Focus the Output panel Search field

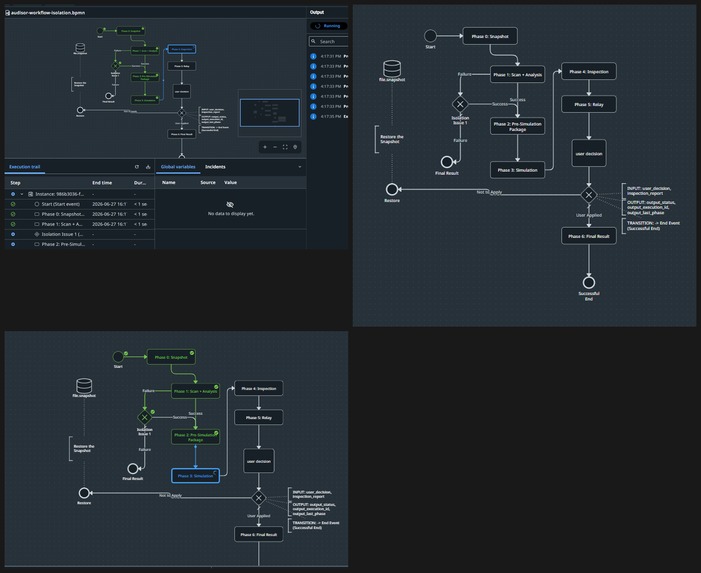tap(329, 41)
